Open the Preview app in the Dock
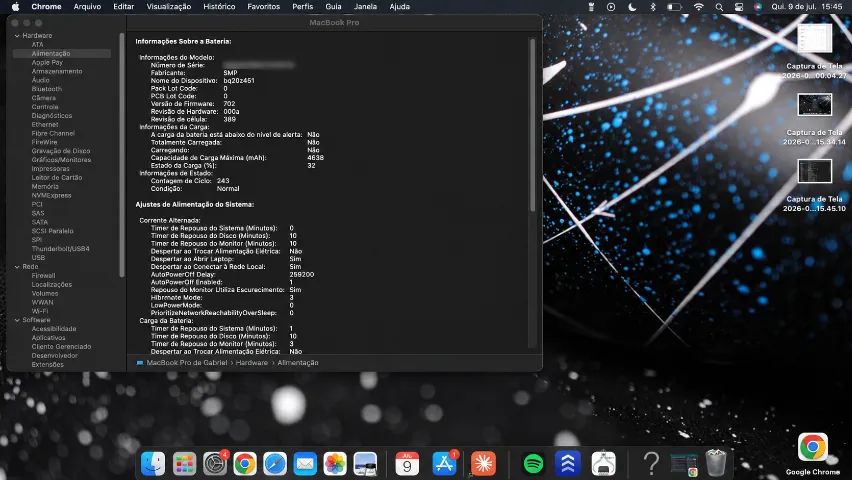This screenshot has height=480, width=852. (x=365, y=464)
